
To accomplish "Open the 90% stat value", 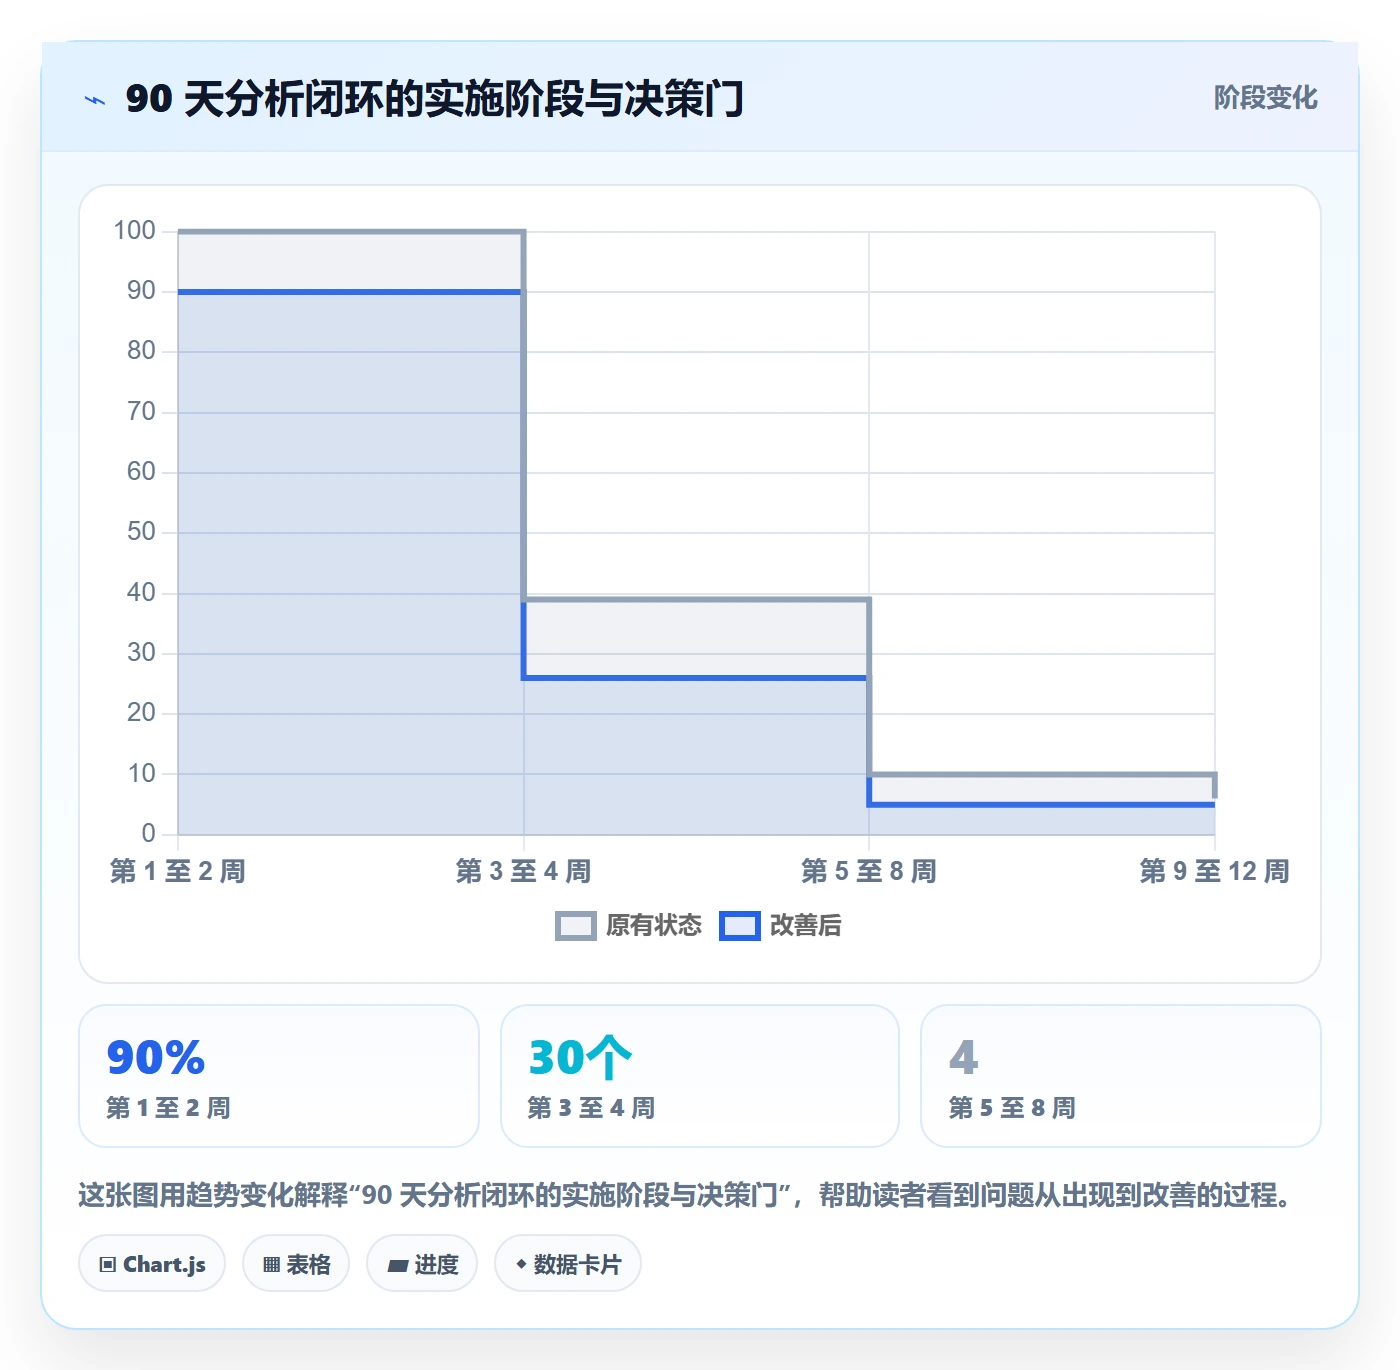I will (x=156, y=1057).
